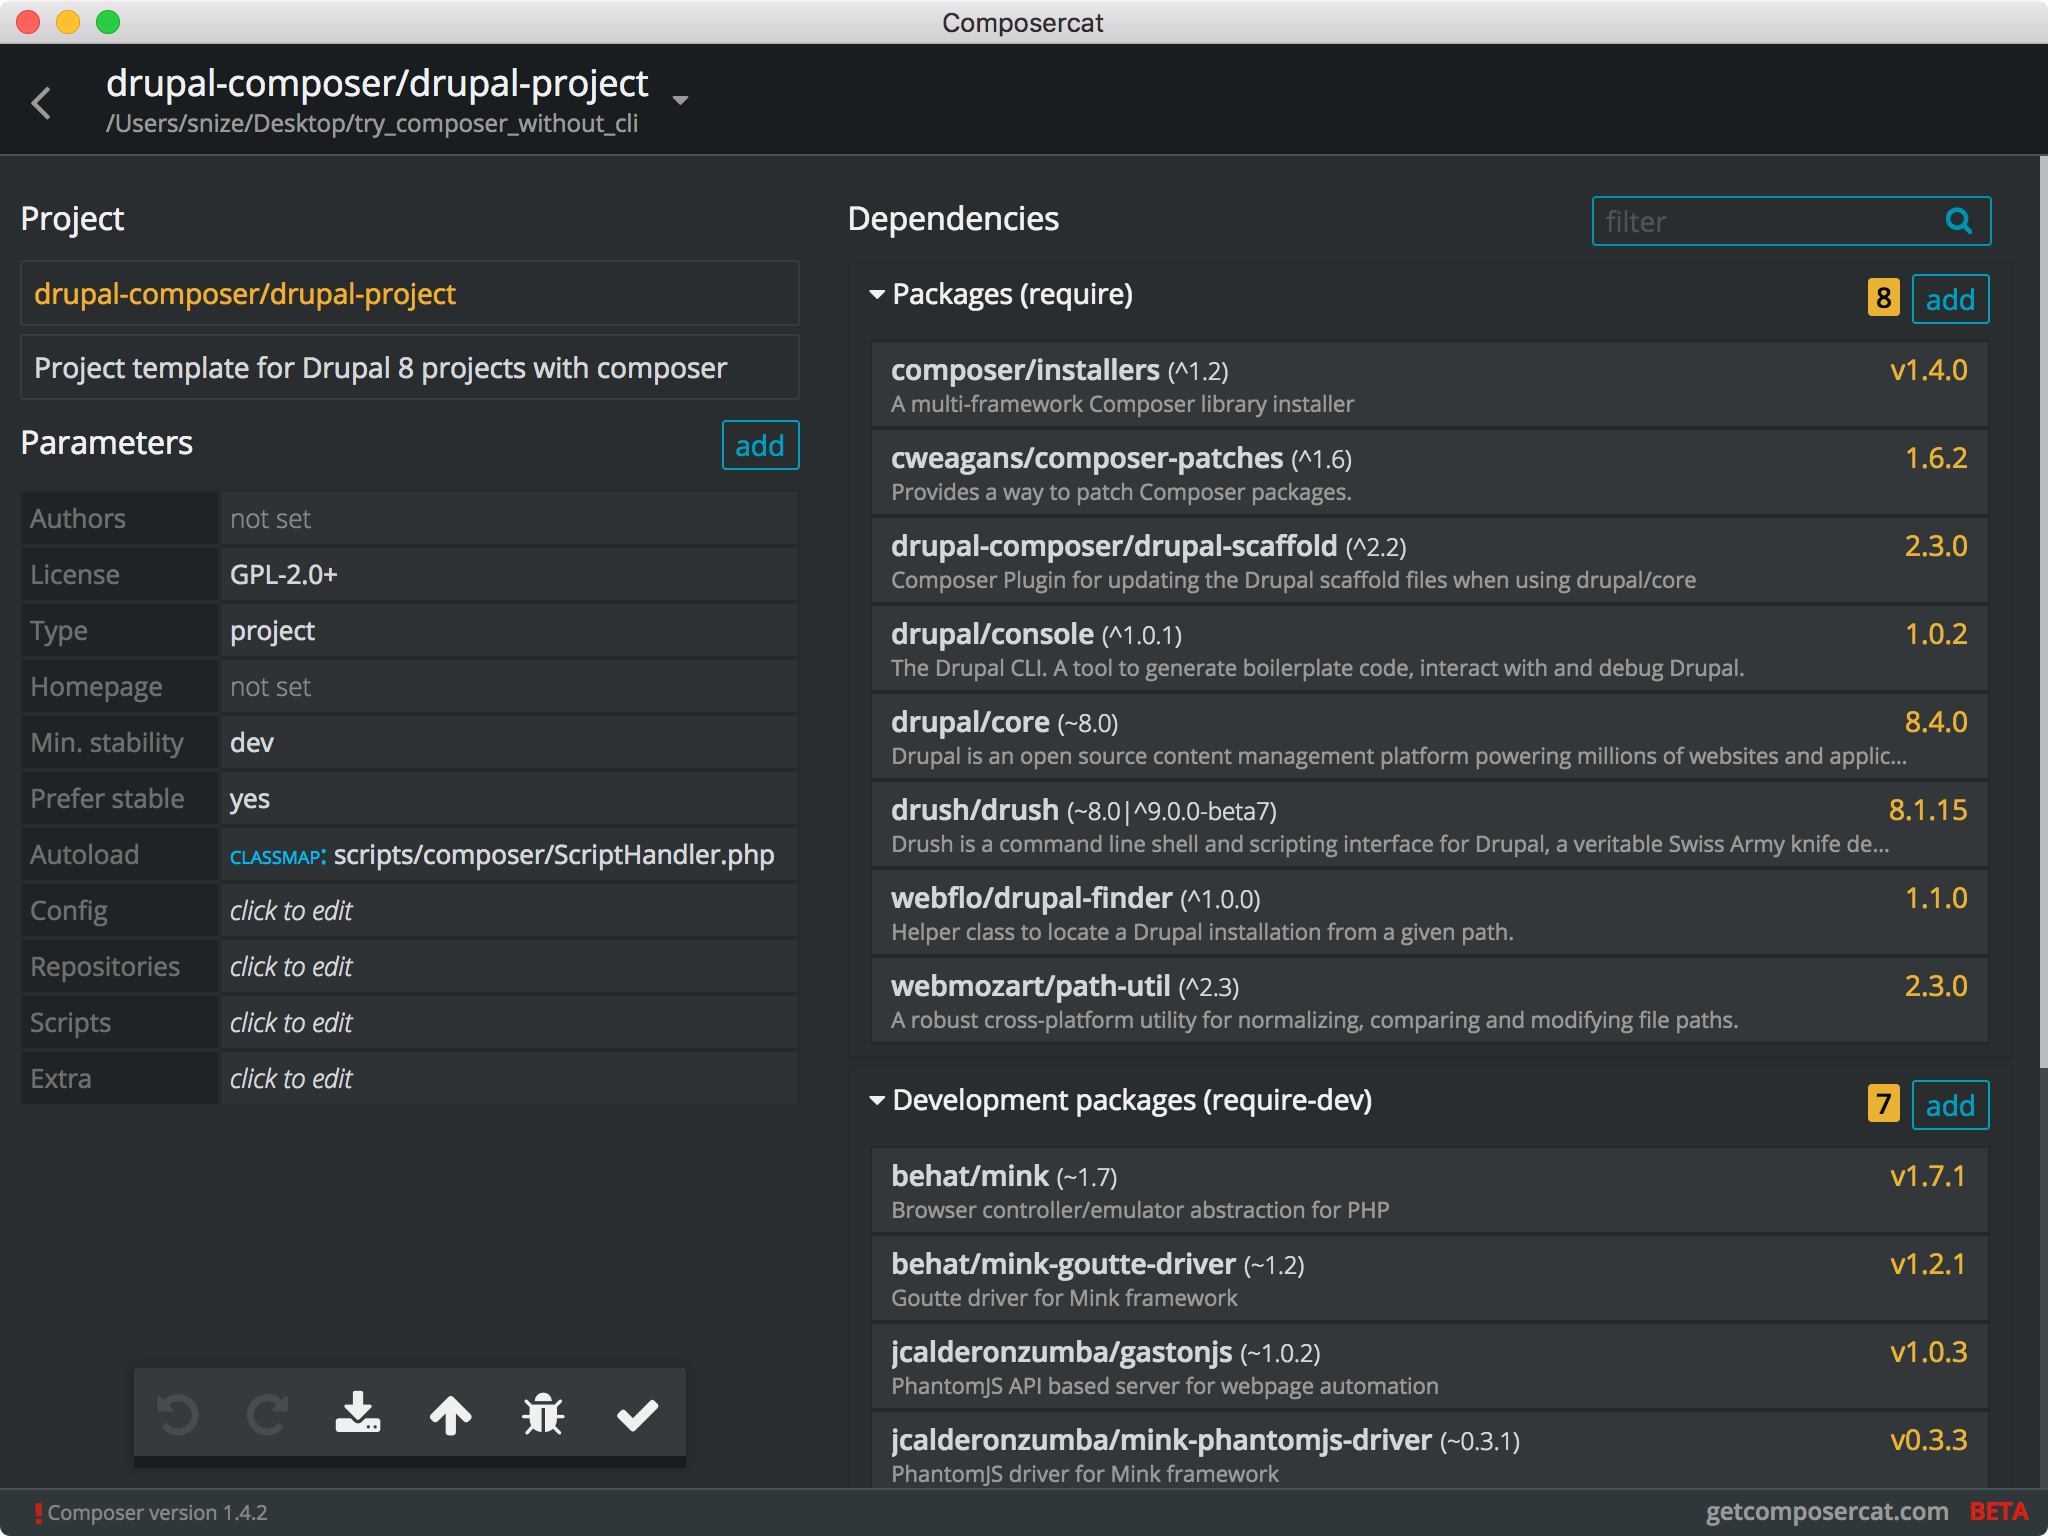The height and width of the screenshot is (1536, 2048).
Task: Click the project title in header
Action: point(377,84)
